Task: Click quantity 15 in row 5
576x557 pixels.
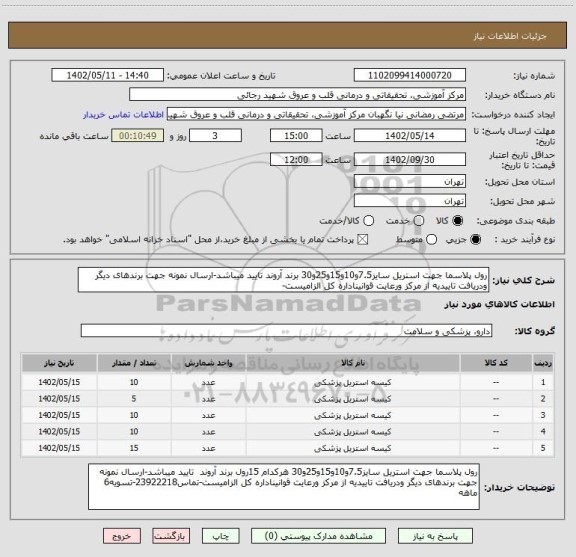Action: pos(134,448)
